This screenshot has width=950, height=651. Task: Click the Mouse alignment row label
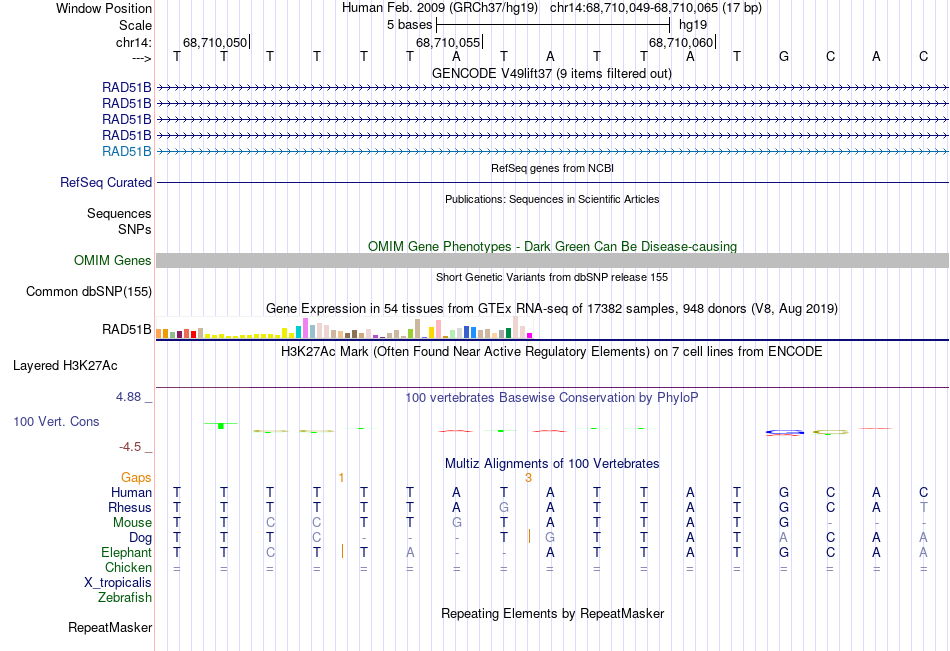[132, 522]
